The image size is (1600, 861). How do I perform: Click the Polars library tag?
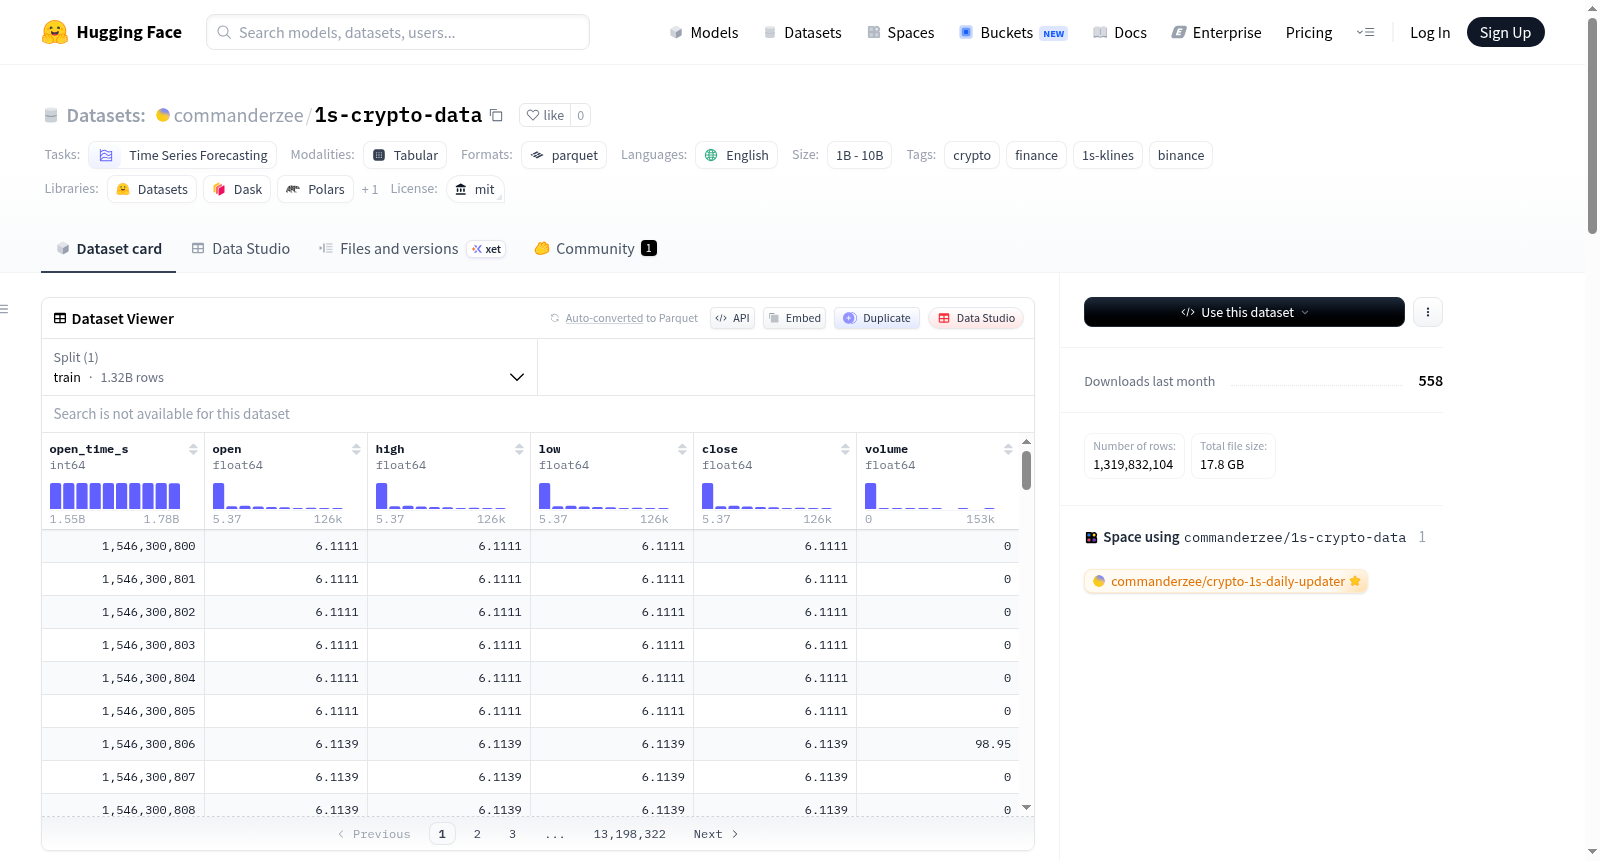coord(315,189)
